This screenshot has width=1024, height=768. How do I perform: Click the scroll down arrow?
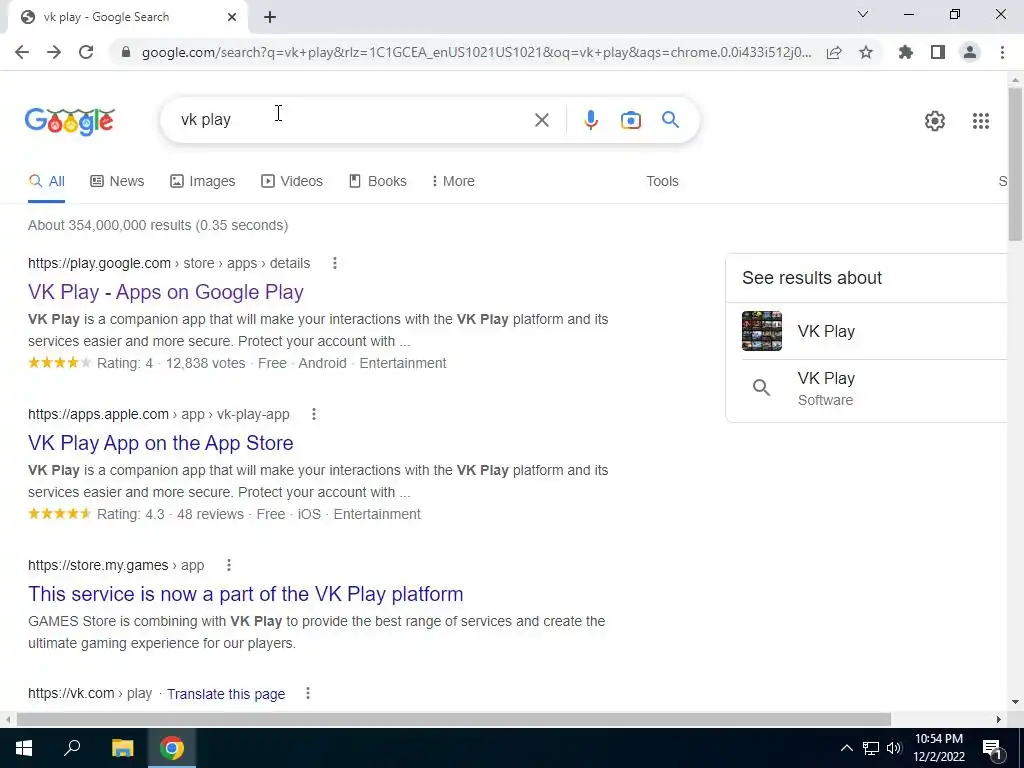coord(1016,702)
